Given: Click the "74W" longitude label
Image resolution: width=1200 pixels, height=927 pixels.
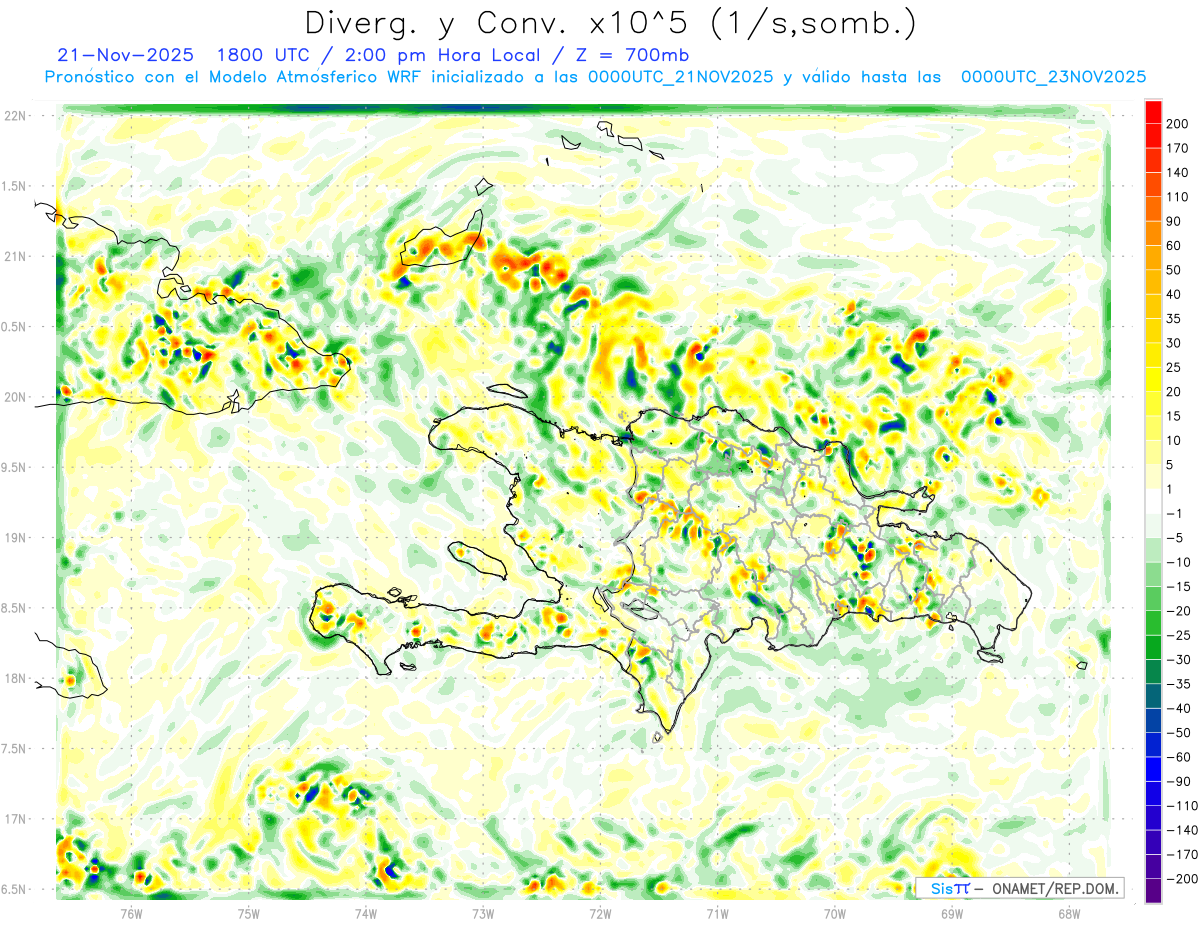Looking at the screenshot, I should [366, 914].
